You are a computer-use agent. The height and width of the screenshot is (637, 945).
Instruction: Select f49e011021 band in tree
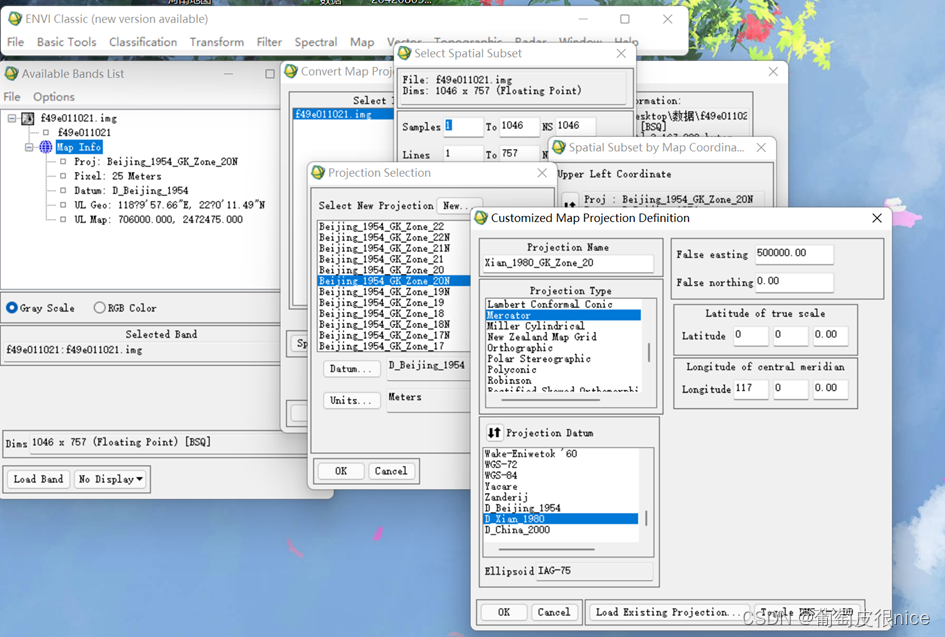pyautogui.click(x=84, y=133)
